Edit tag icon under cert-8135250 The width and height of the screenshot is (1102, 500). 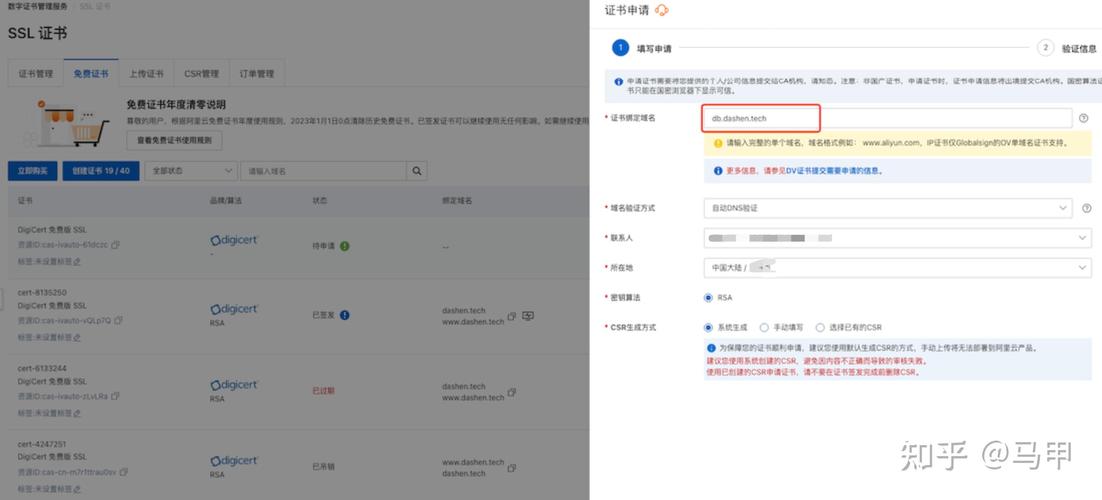pyautogui.click(x=77, y=338)
